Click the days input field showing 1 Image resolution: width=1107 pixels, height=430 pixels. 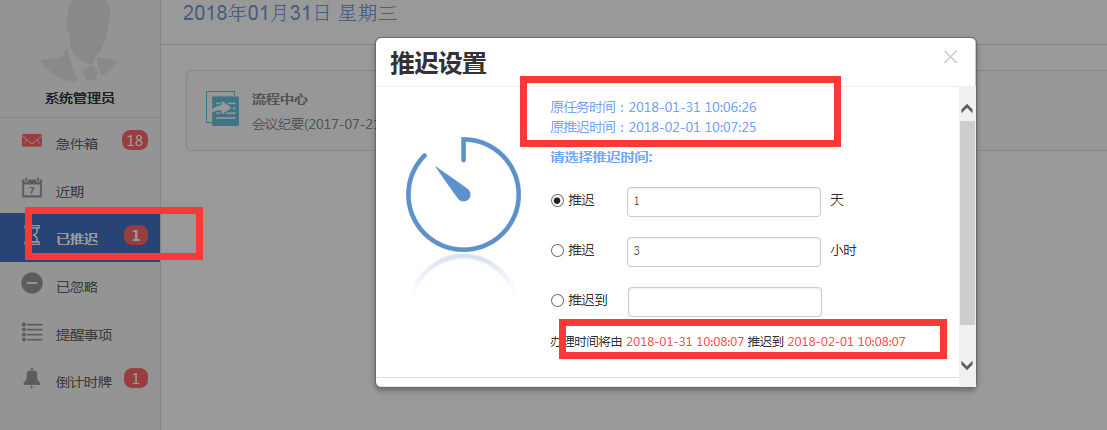[x=724, y=201]
